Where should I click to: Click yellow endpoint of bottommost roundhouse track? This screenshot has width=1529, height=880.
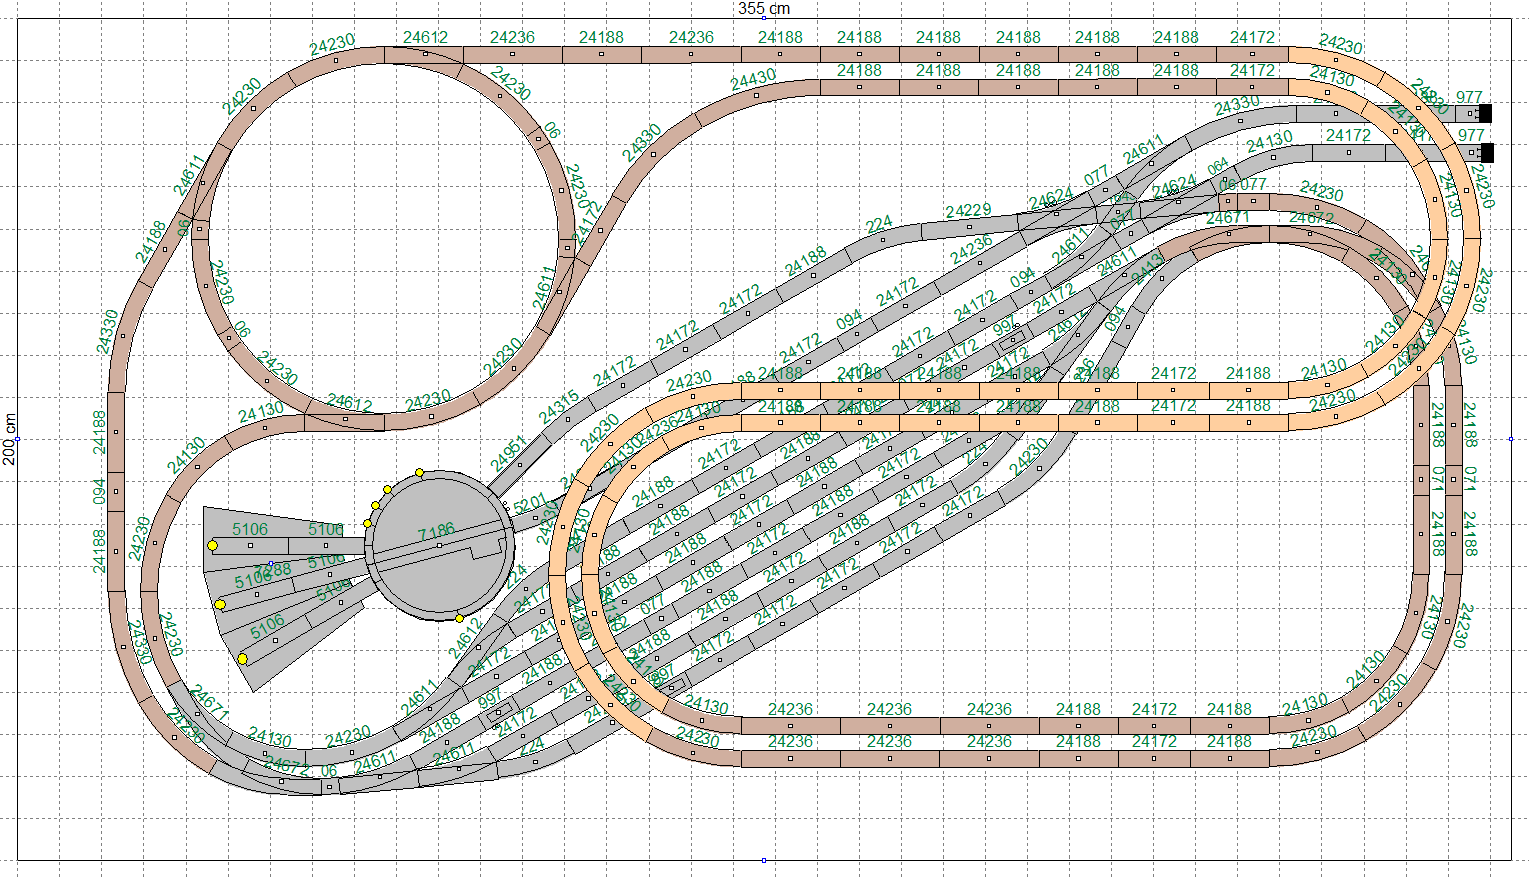click(x=242, y=659)
